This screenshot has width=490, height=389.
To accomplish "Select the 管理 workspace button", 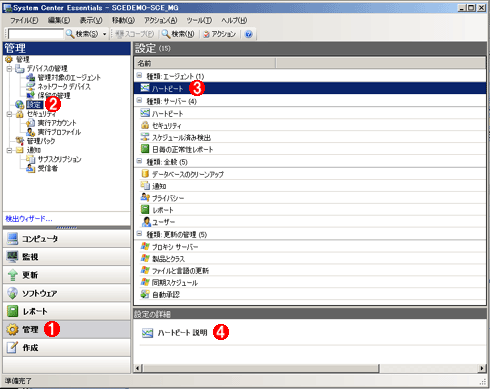I will 67,329.
